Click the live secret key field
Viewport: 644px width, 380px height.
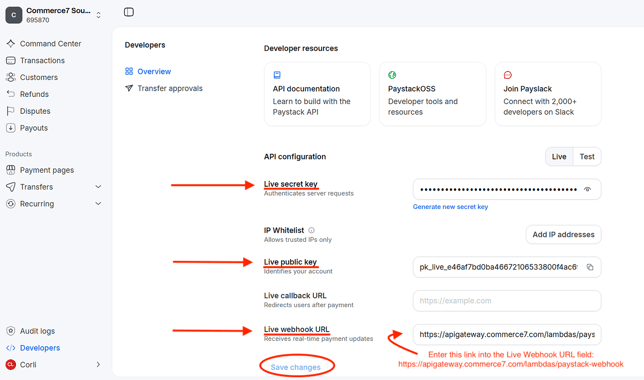pyautogui.click(x=507, y=189)
